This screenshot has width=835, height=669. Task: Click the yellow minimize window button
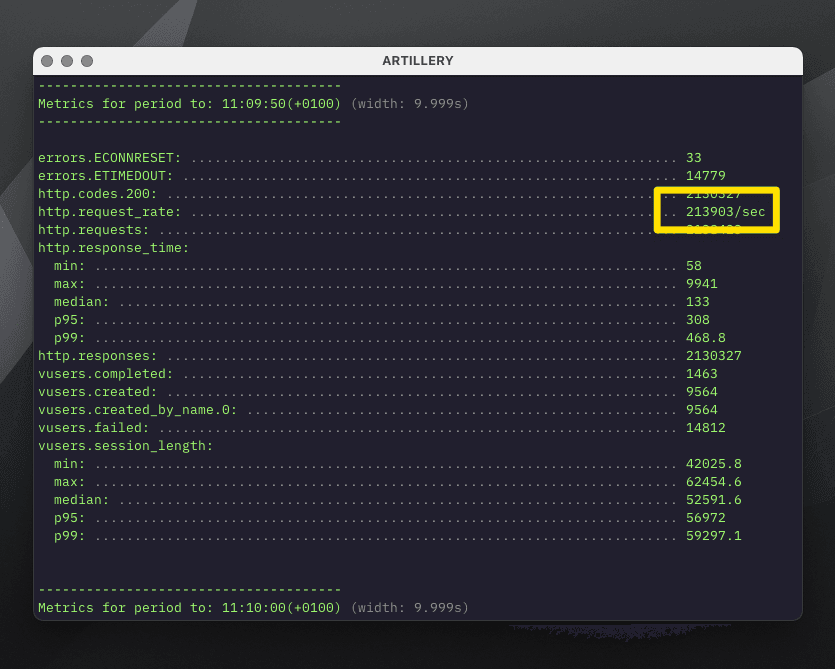67,61
